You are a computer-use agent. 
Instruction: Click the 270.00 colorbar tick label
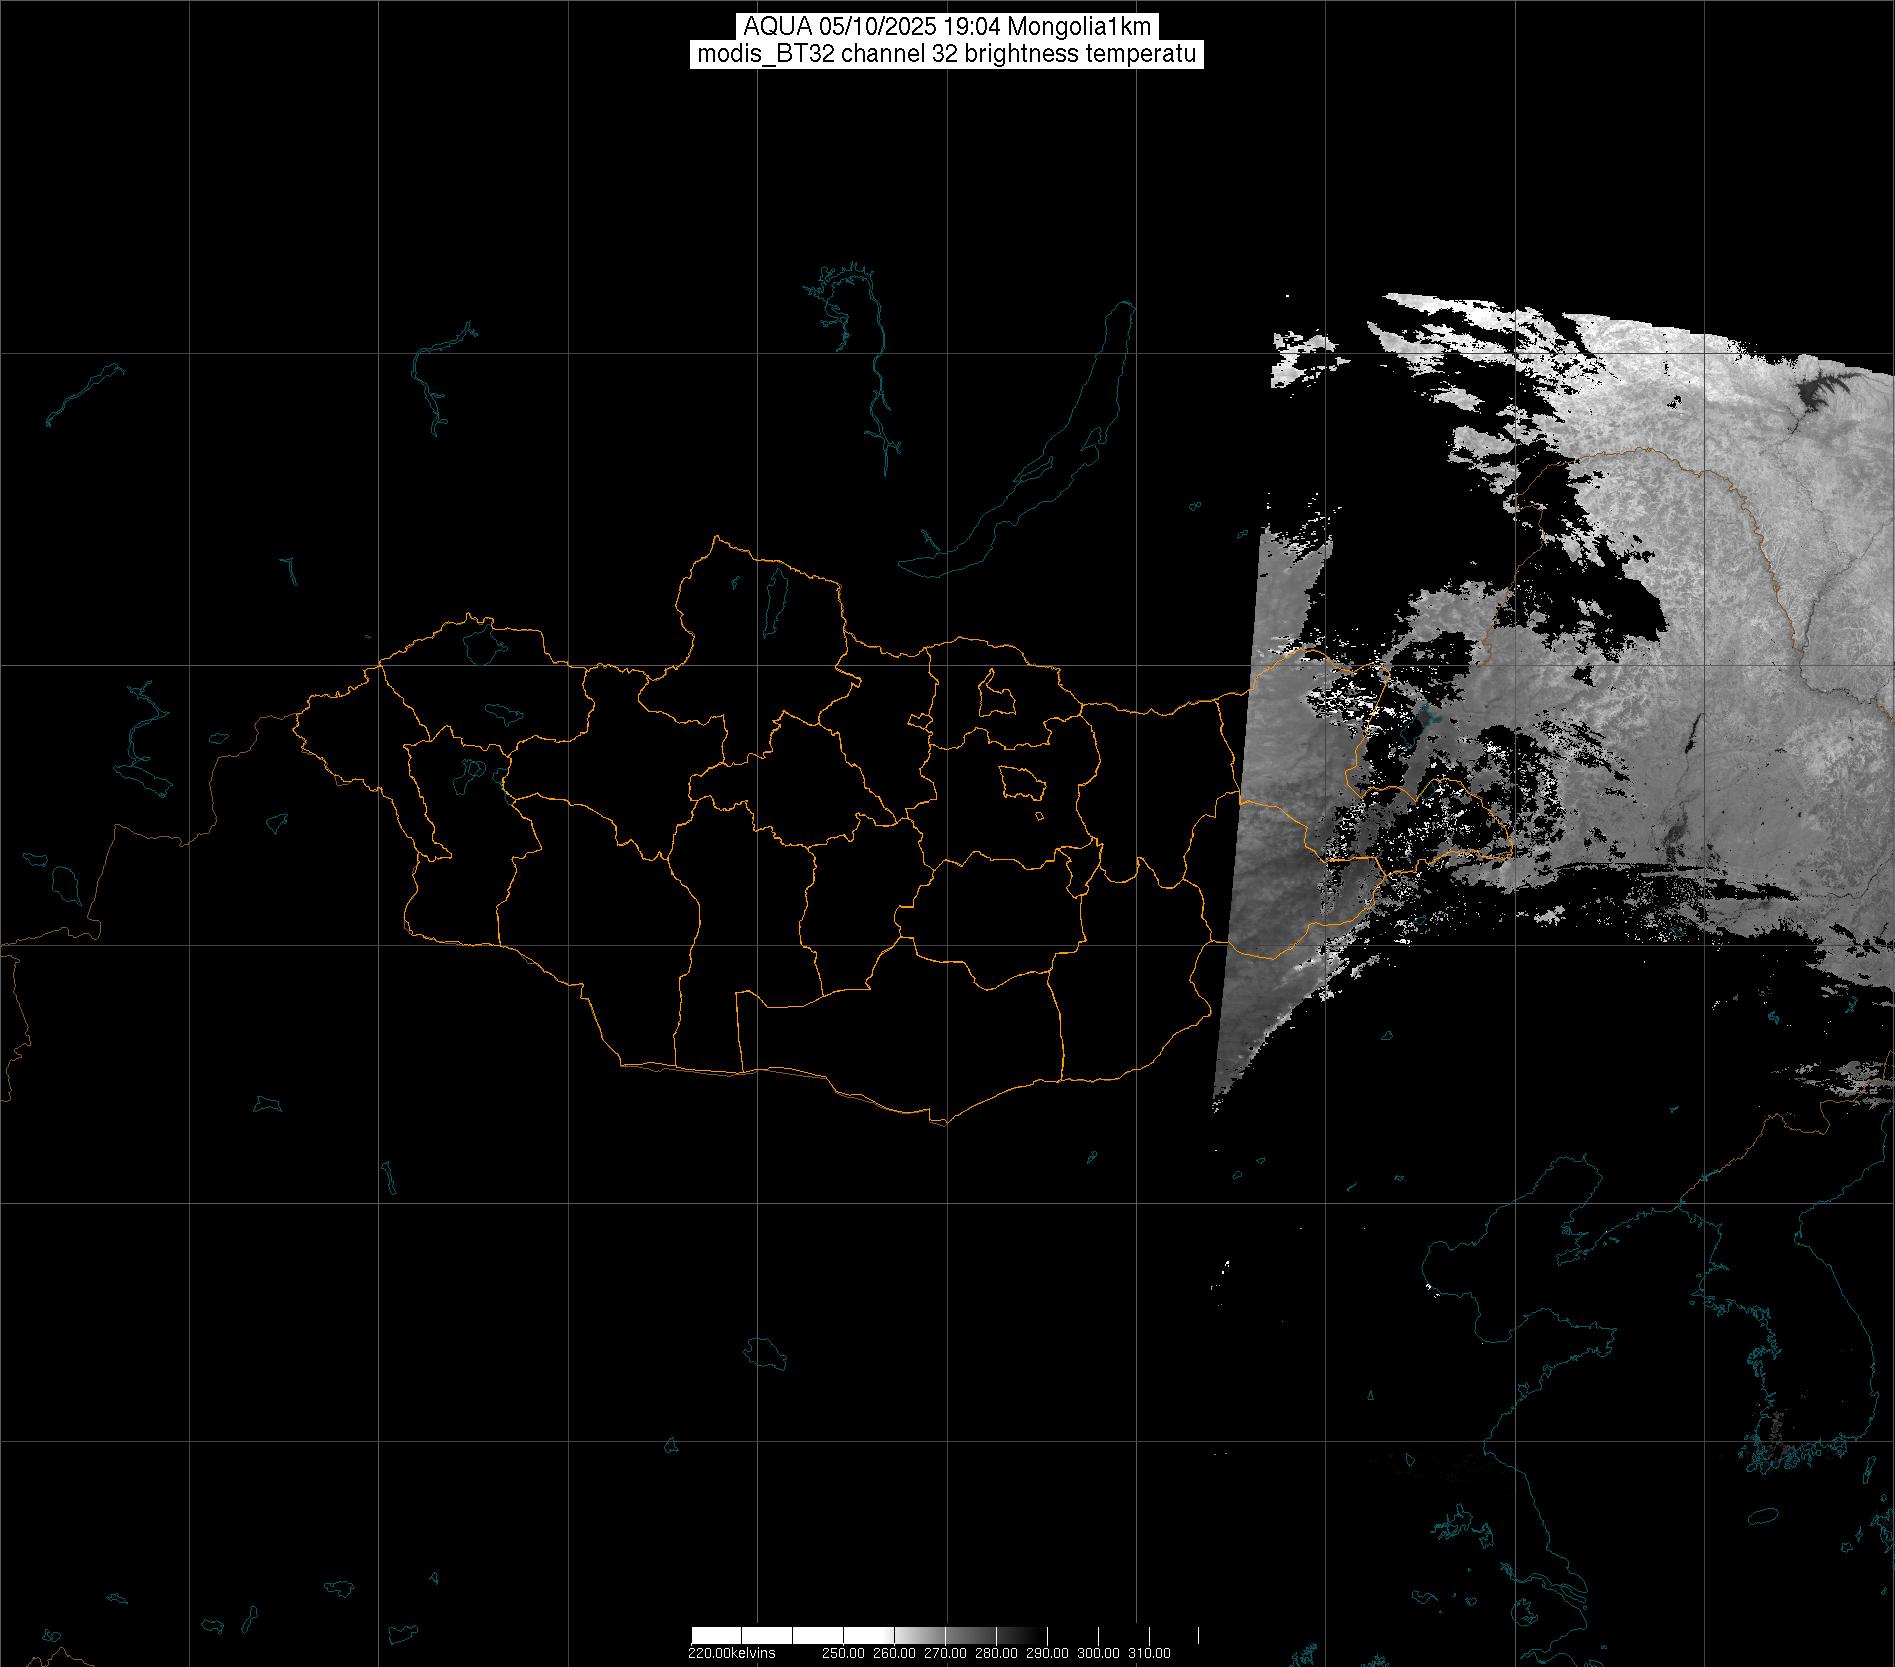click(945, 1653)
